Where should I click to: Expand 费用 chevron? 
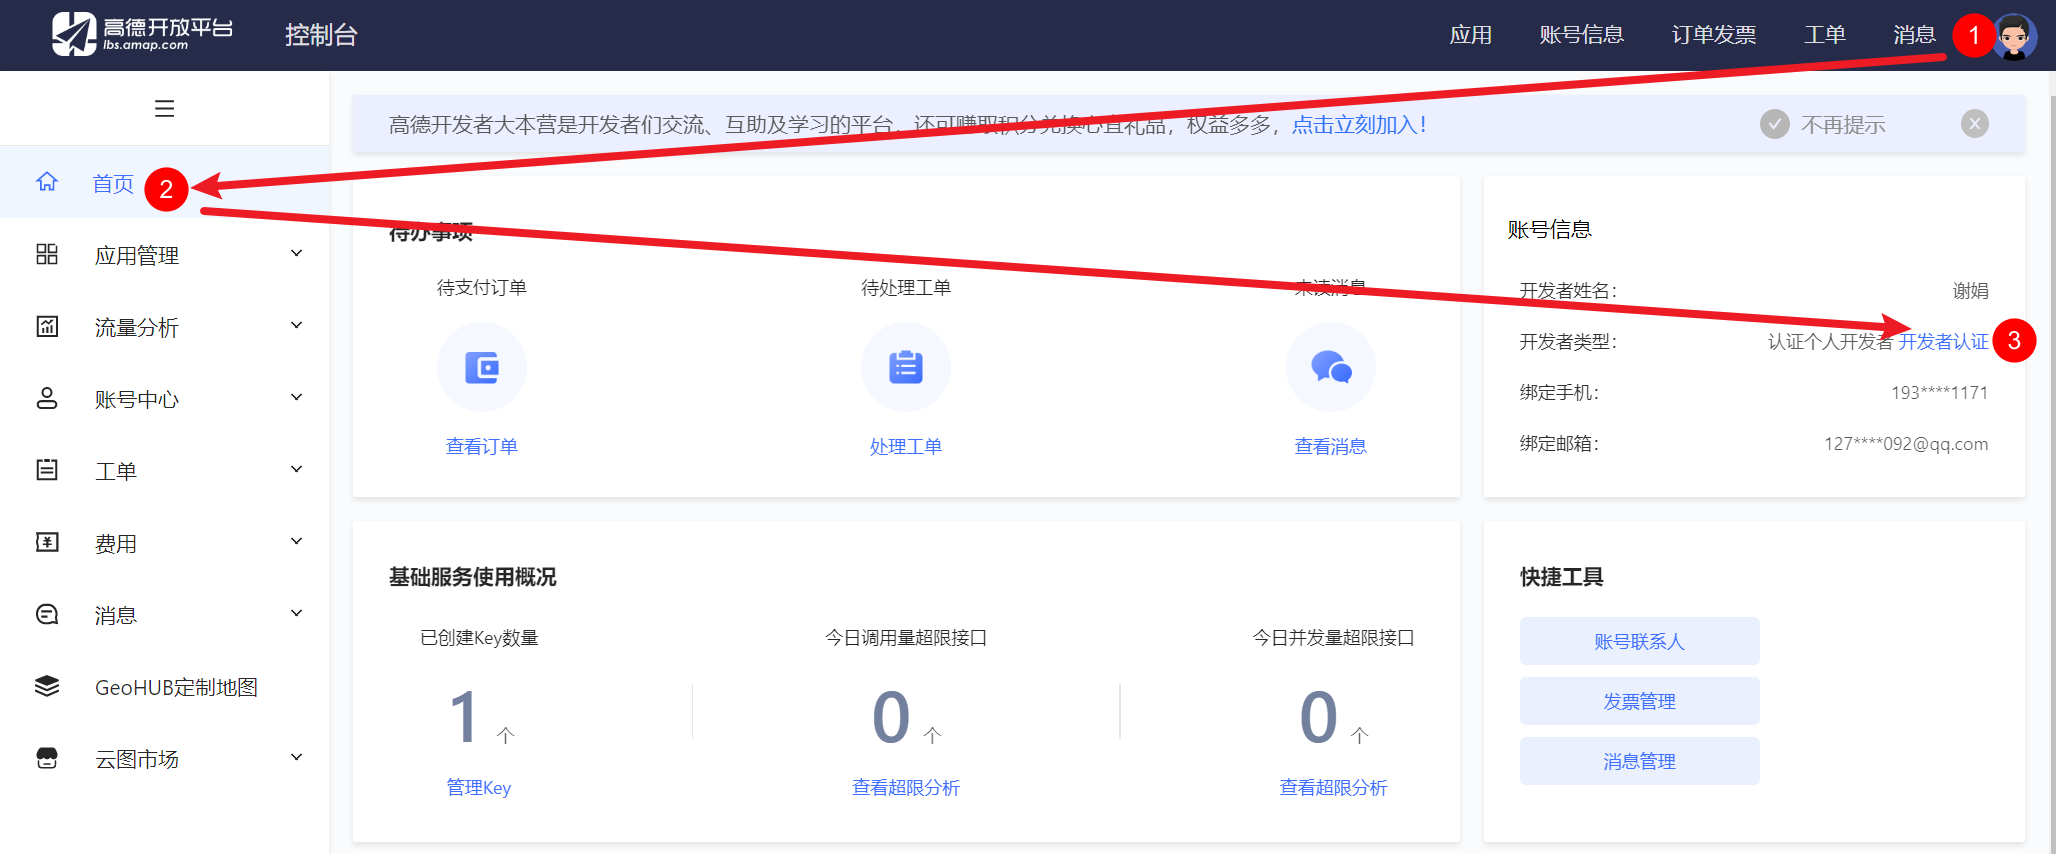coord(296,542)
